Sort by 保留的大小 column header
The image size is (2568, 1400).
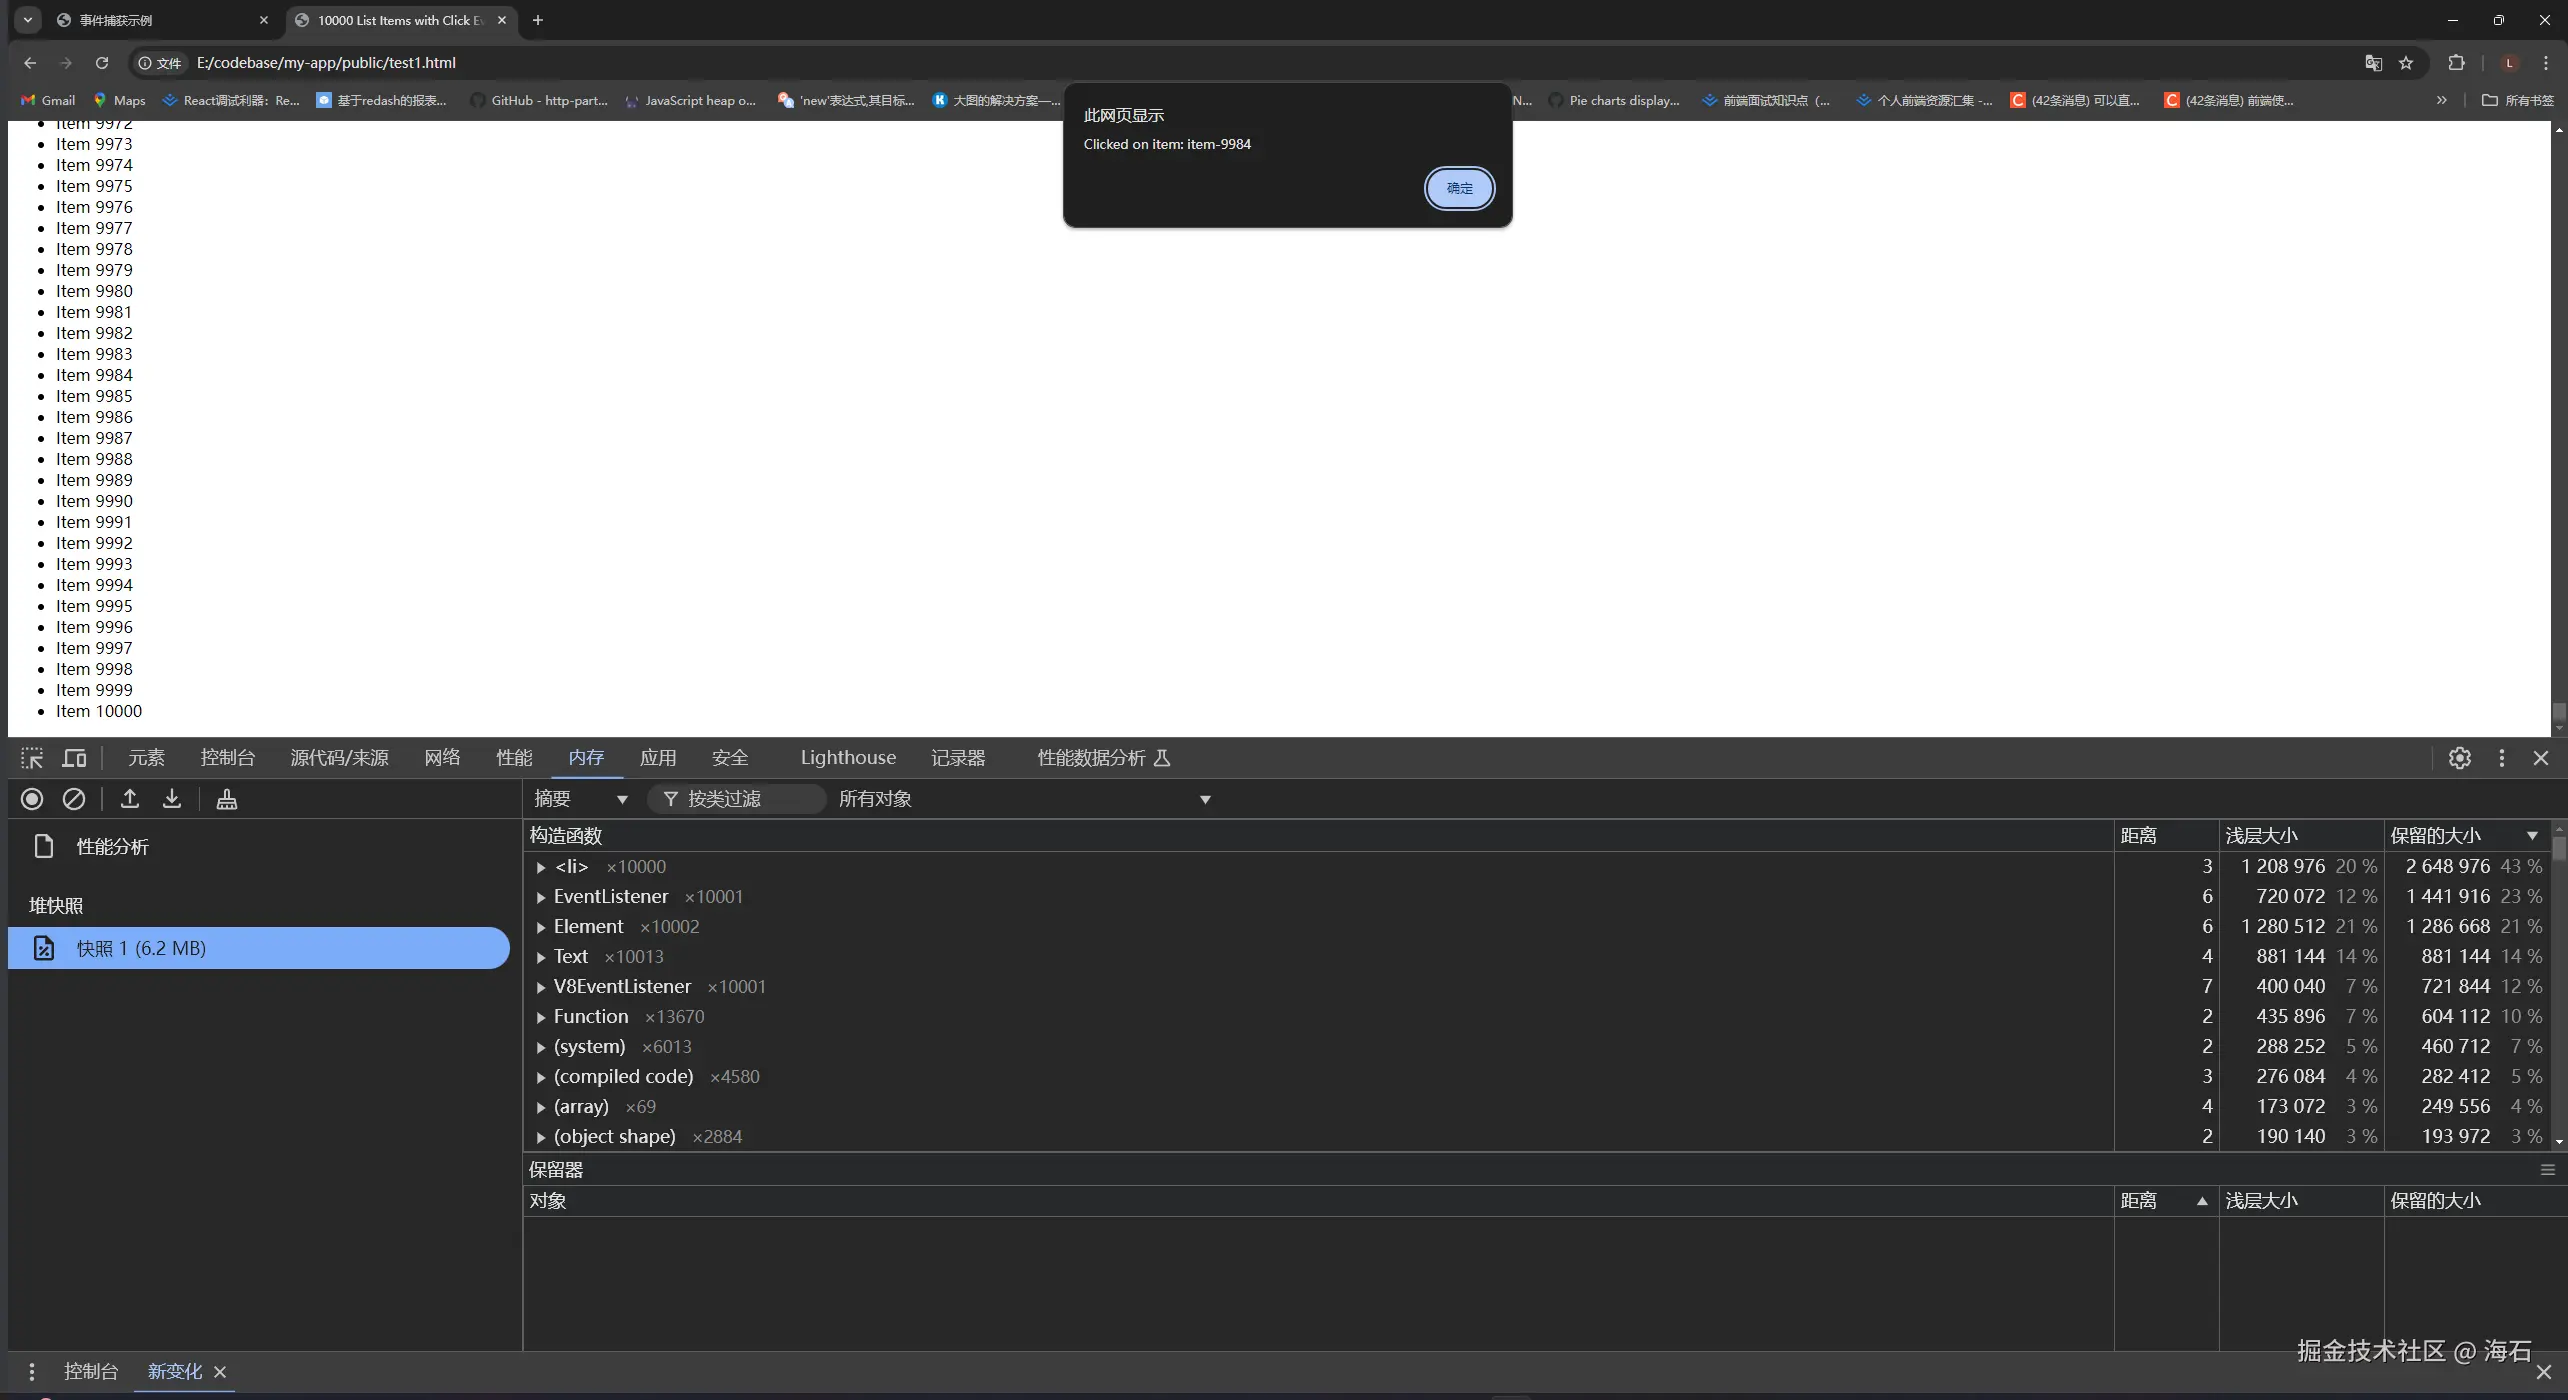click(x=2435, y=836)
